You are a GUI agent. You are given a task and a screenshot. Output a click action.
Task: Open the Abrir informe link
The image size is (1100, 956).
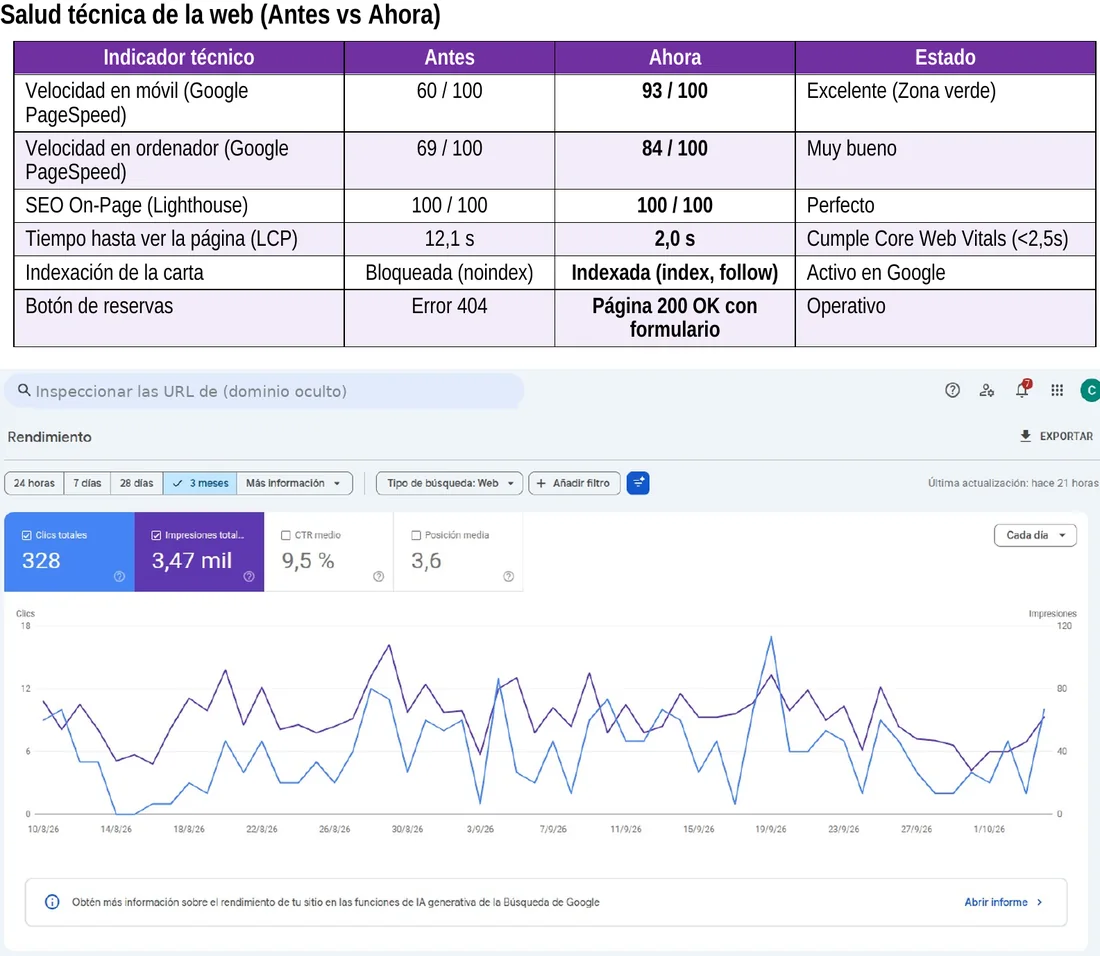coord(1003,902)
